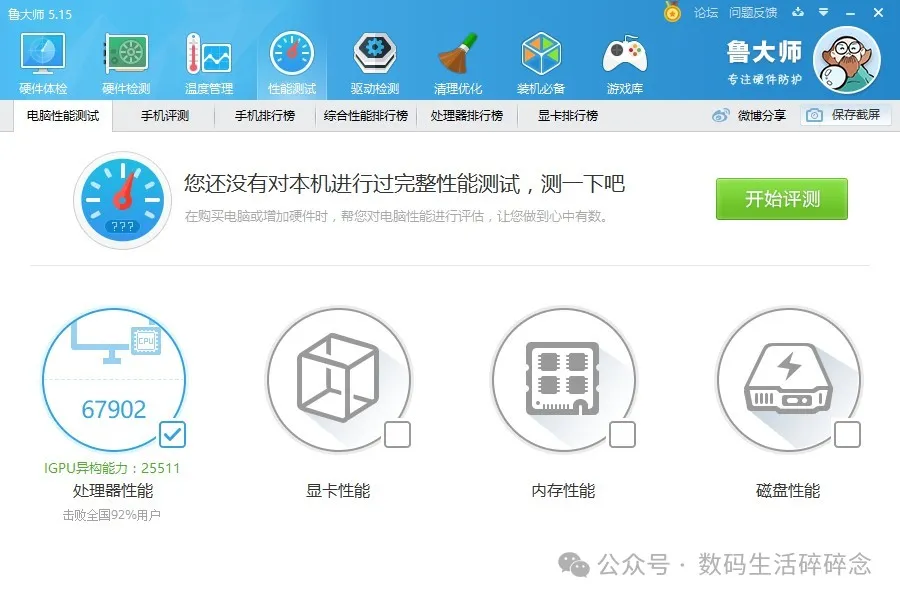Click the 鲁大师 5.15 title text
This screenshot has height=600, width=900.
click(40, 14)
